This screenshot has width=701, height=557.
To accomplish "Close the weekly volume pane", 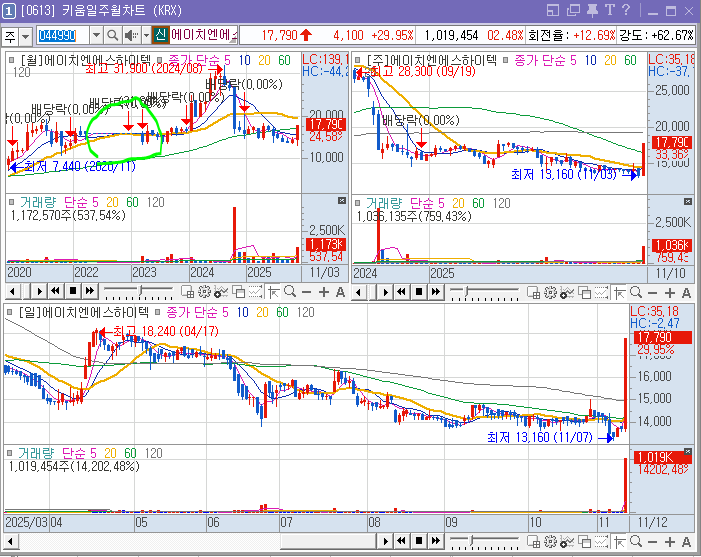I will [x=688, y=202].
